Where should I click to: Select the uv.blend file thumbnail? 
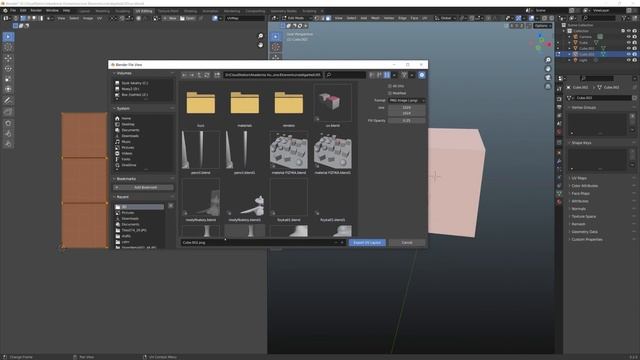(x=333, y=103)
